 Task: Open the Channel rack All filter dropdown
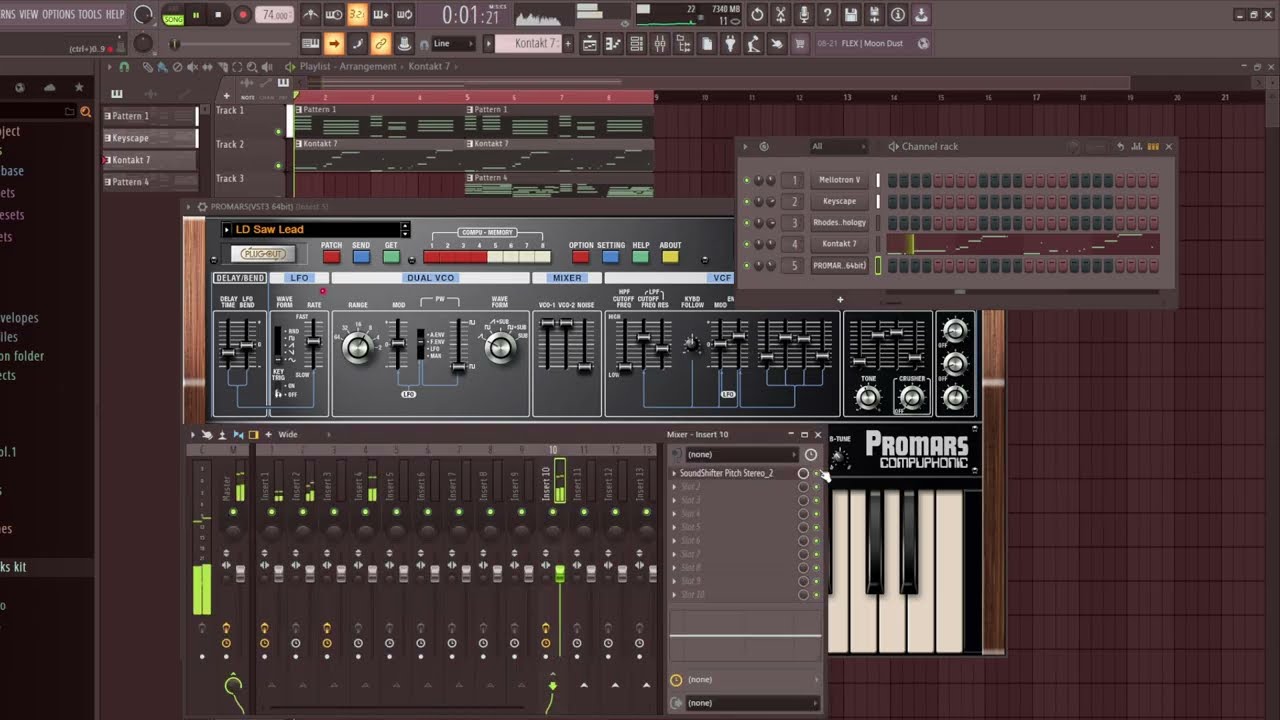coord(838,146)
